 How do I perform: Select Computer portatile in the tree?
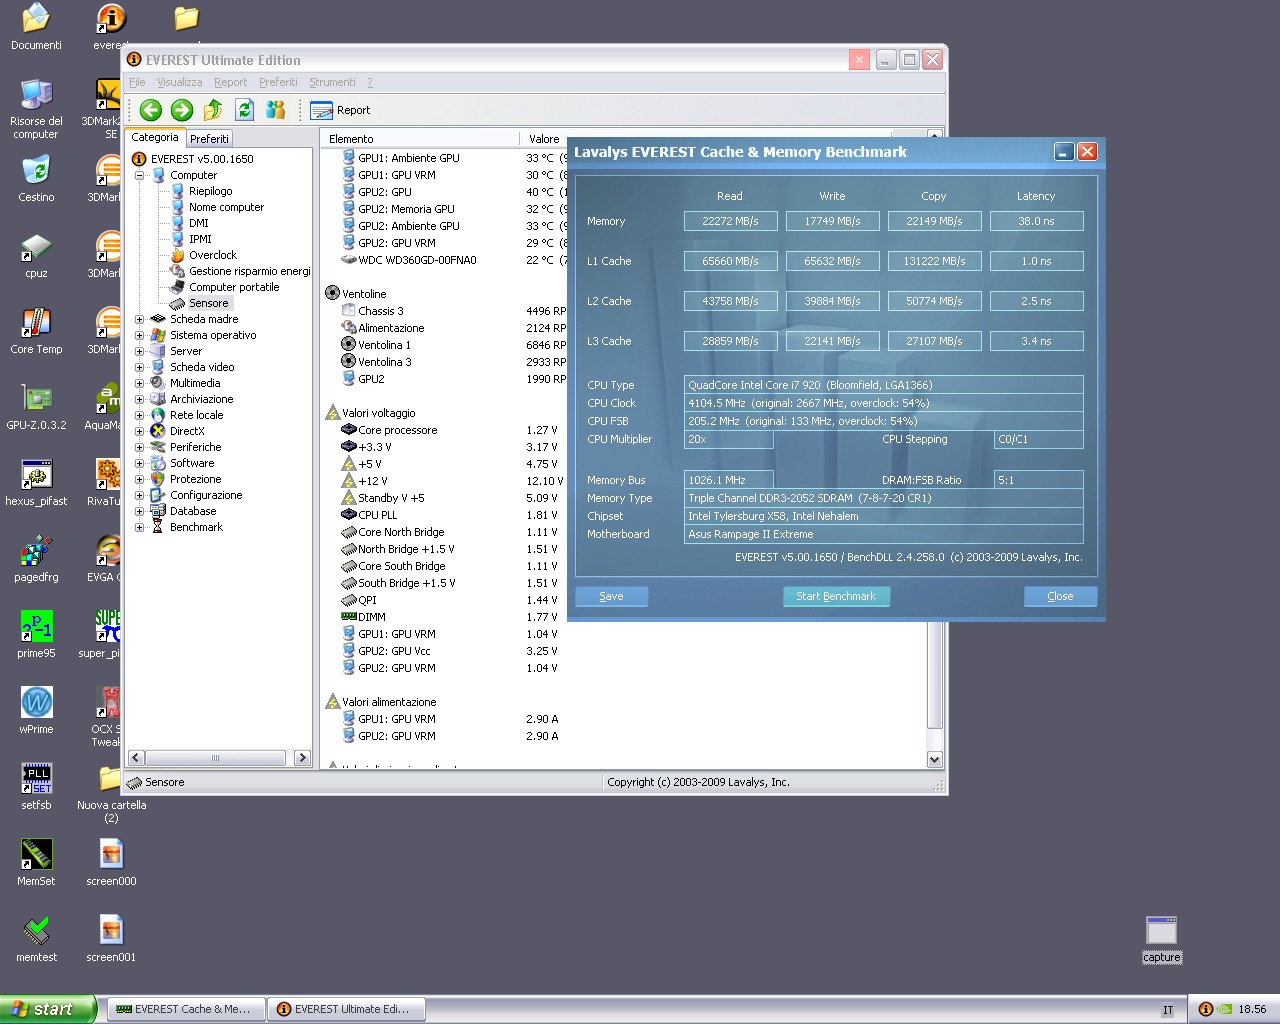(234, 287)
